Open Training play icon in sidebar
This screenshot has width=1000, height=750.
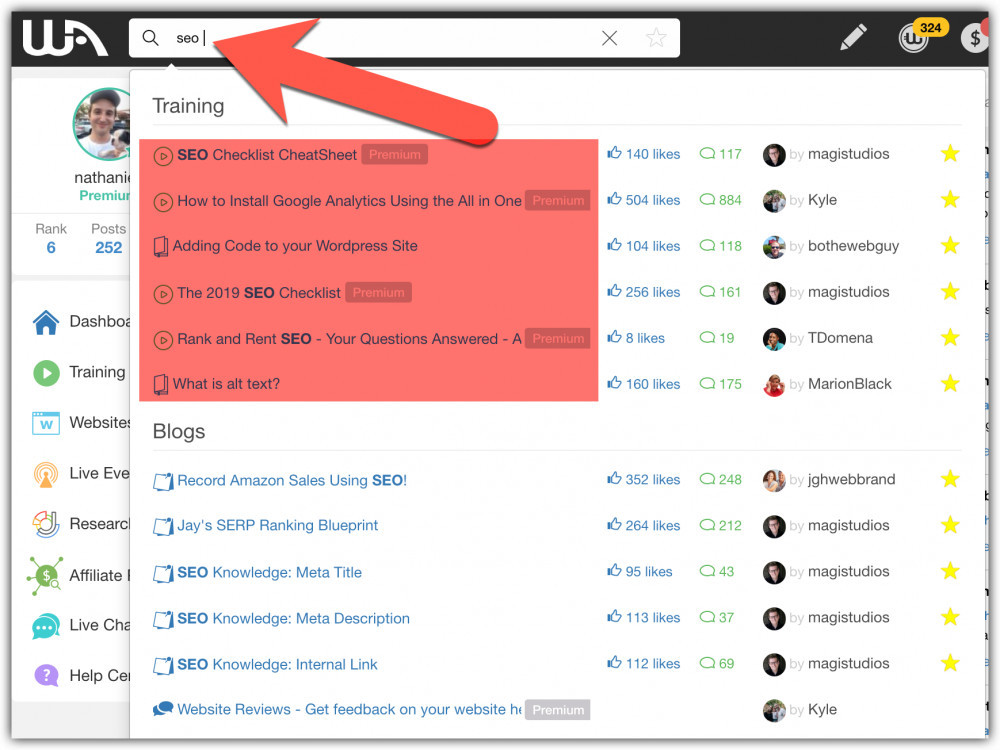[x=46, y=372]
